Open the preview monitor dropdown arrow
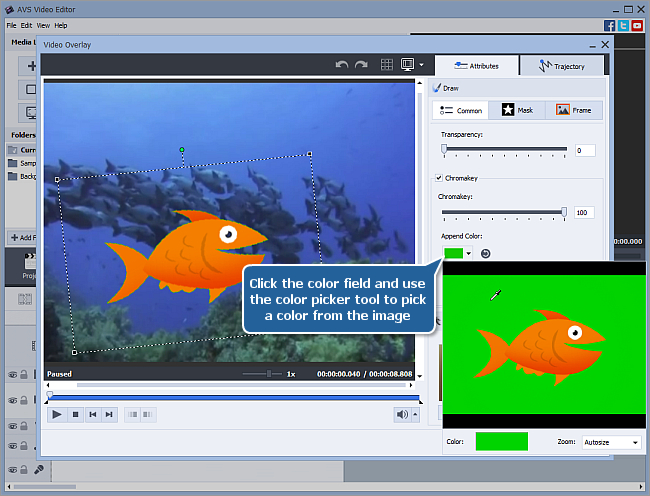The image size is (650, 496). 422,65
